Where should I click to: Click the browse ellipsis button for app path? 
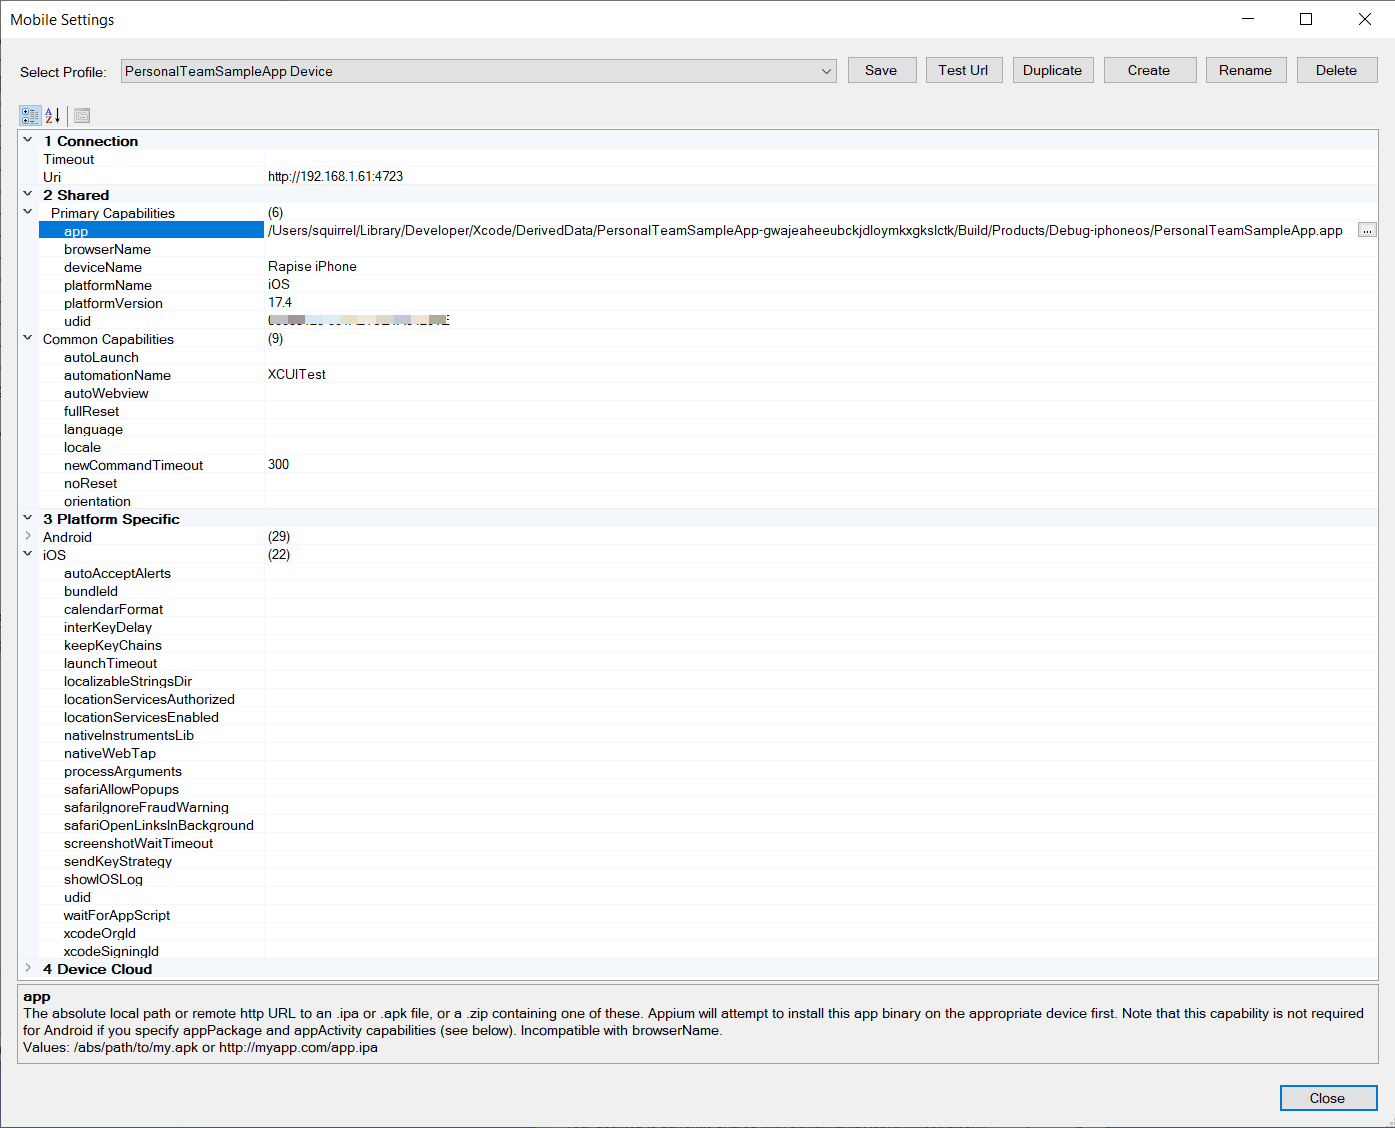(1366, 230)
